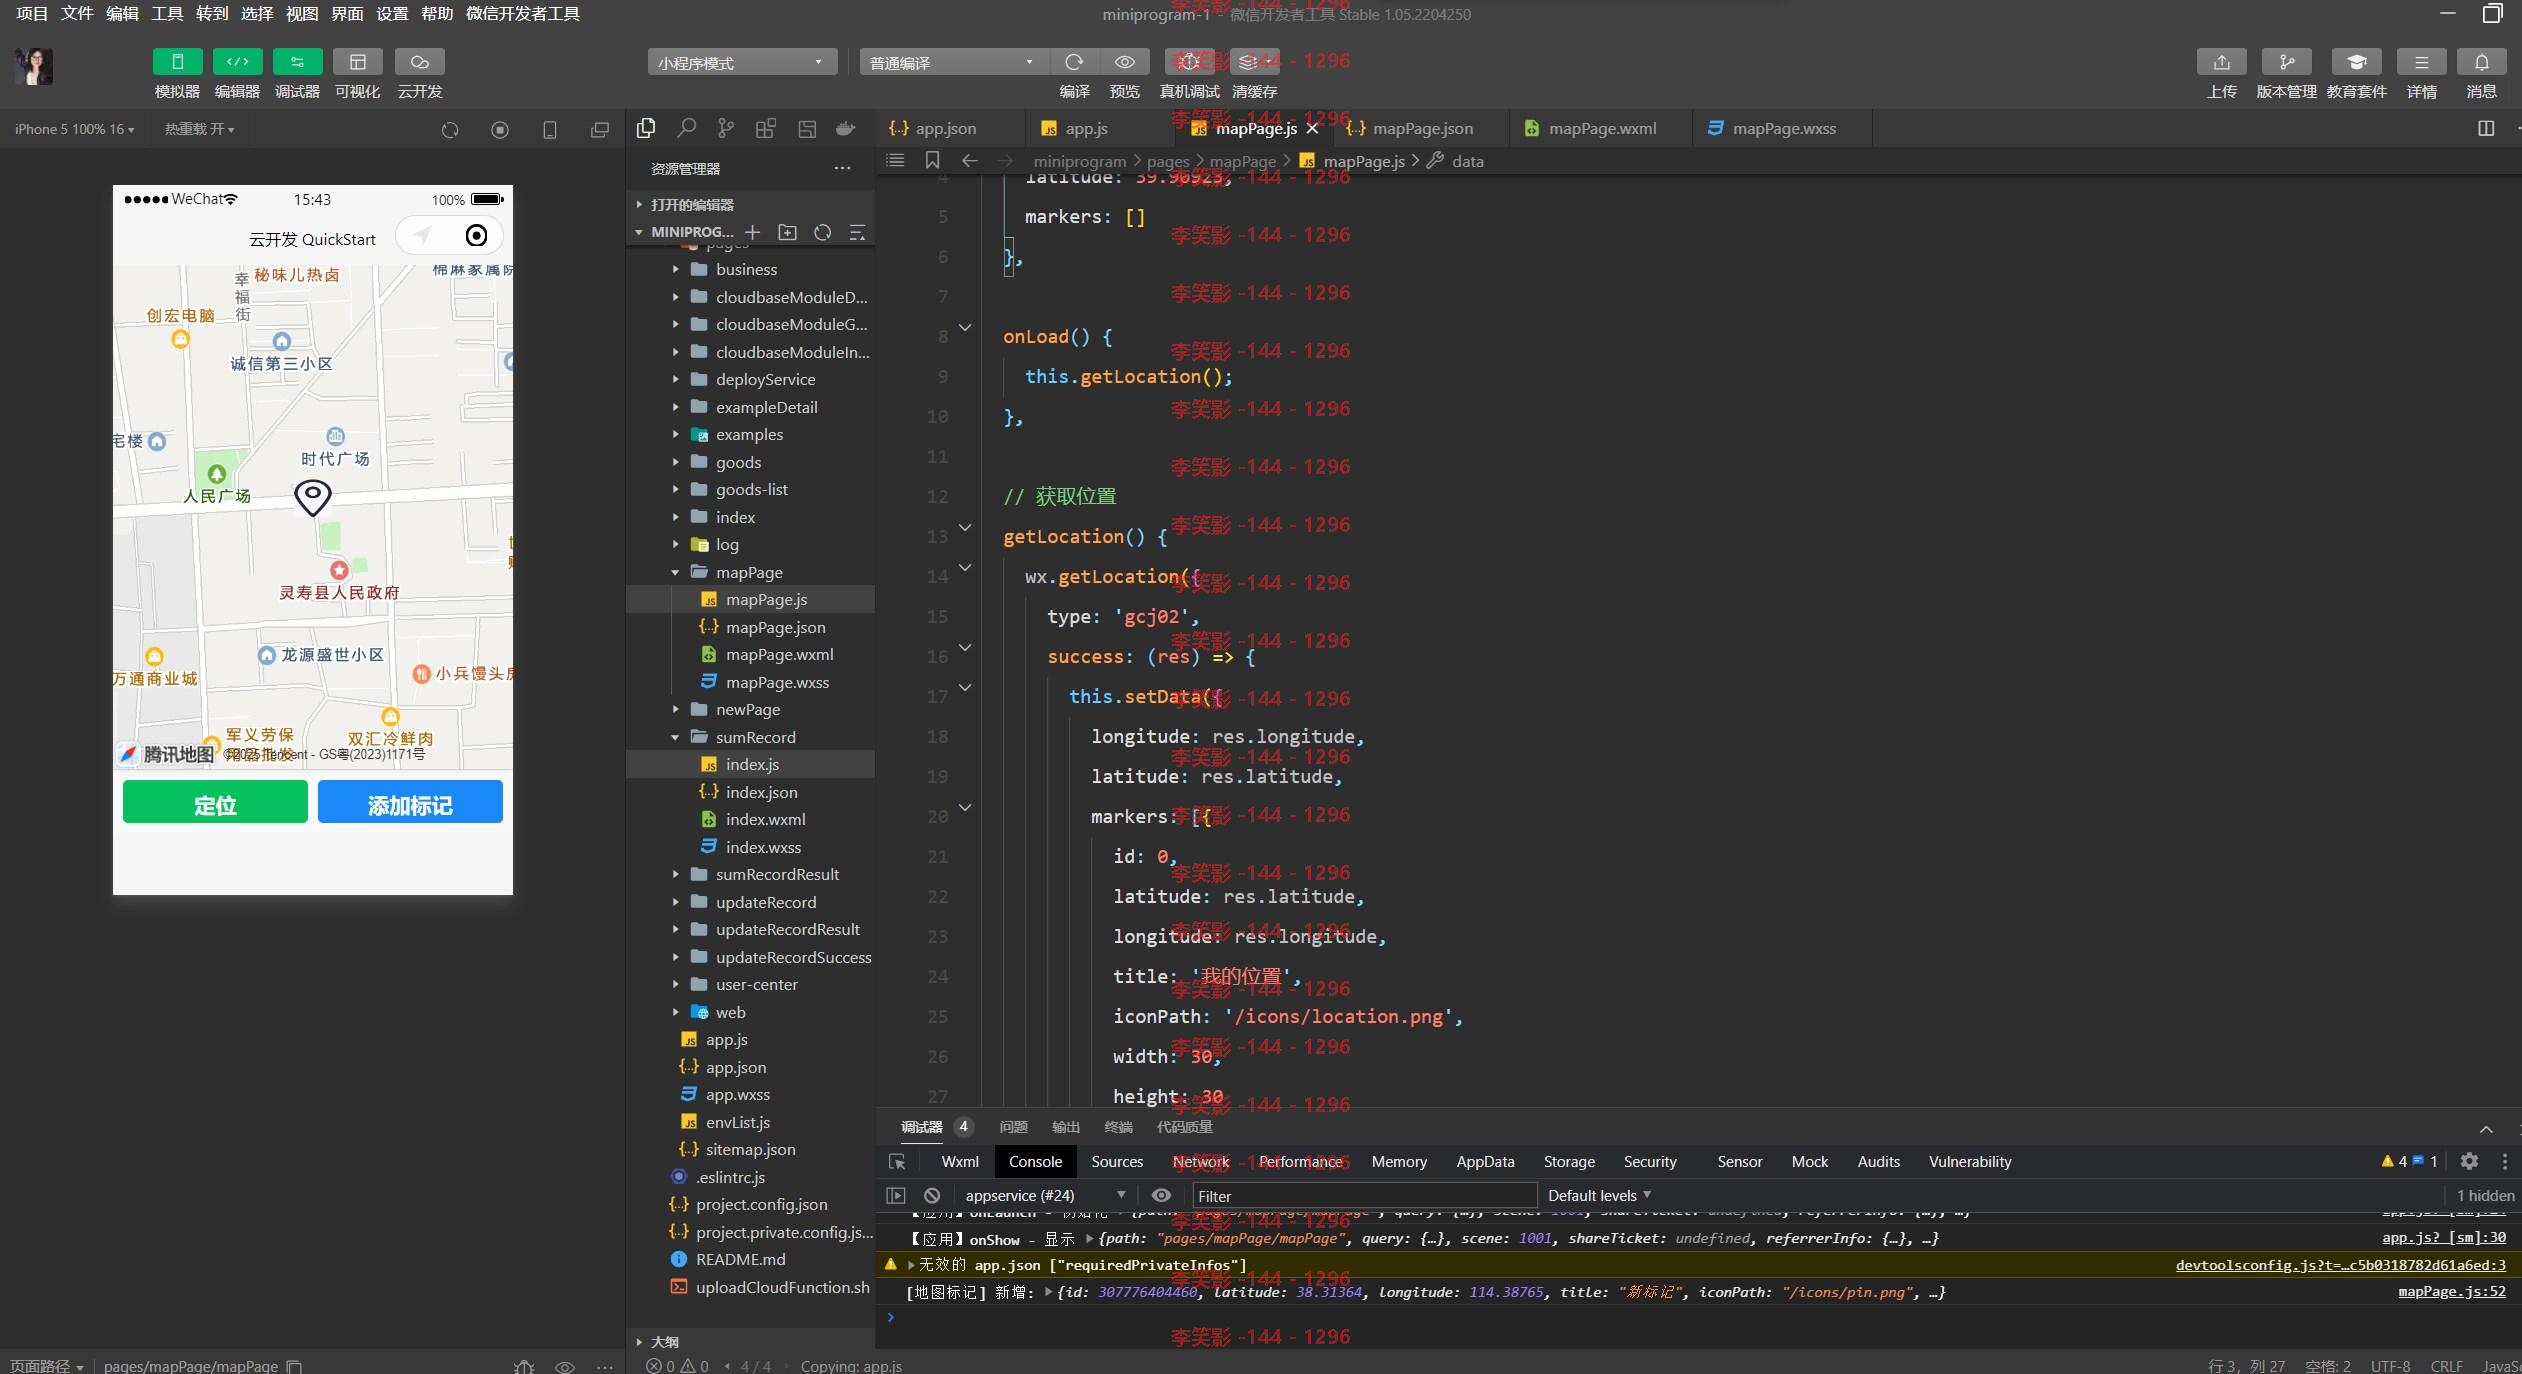Open the hot reload dropdown

click(x=199, y=129)
